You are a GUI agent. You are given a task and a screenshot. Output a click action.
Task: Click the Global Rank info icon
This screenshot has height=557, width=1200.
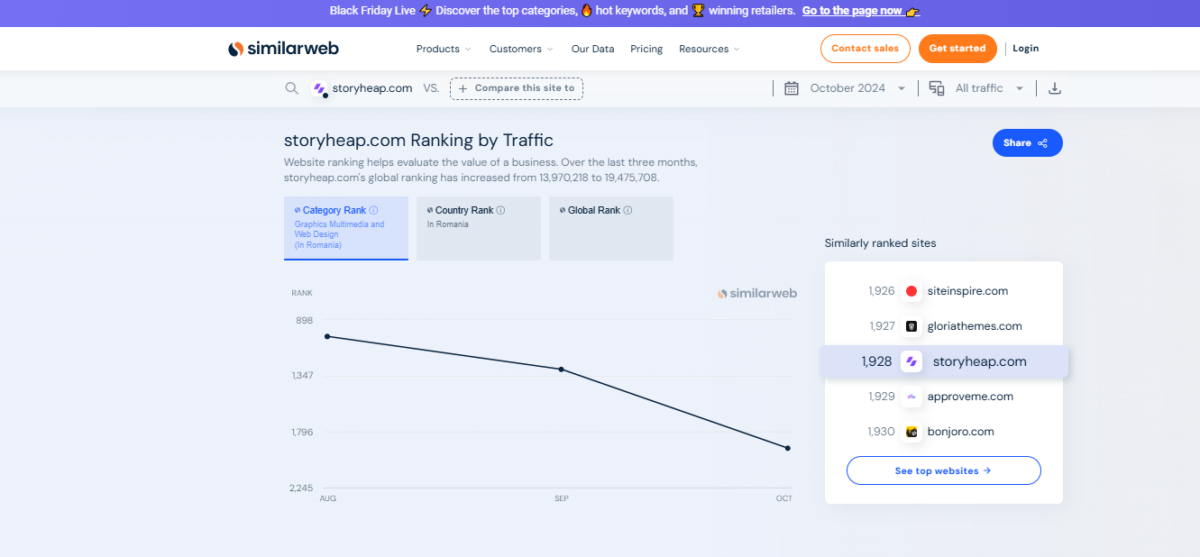(628, 211)
